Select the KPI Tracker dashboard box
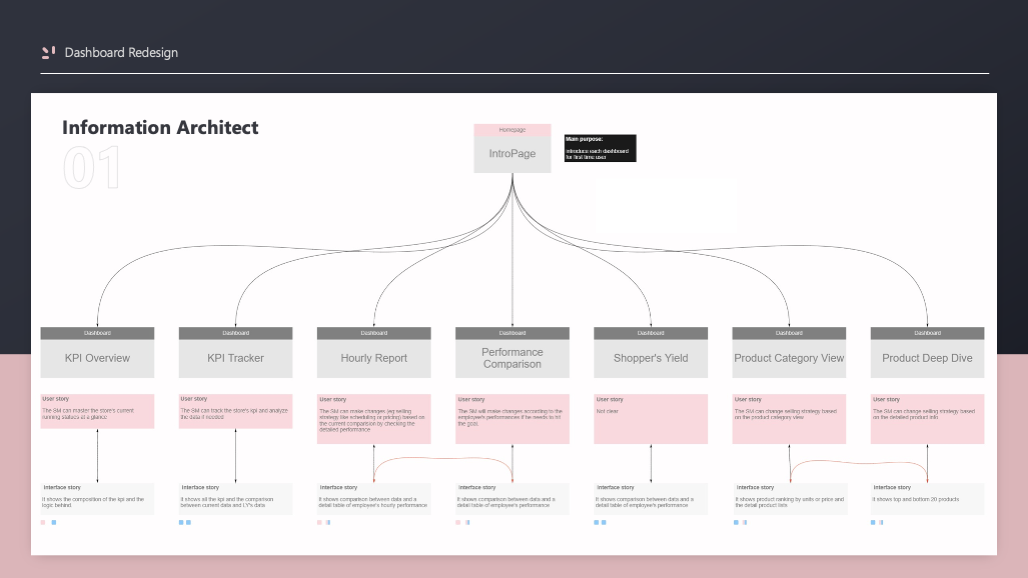The height and width of the screenshot is (578, 1028). (x=236, y=358)
